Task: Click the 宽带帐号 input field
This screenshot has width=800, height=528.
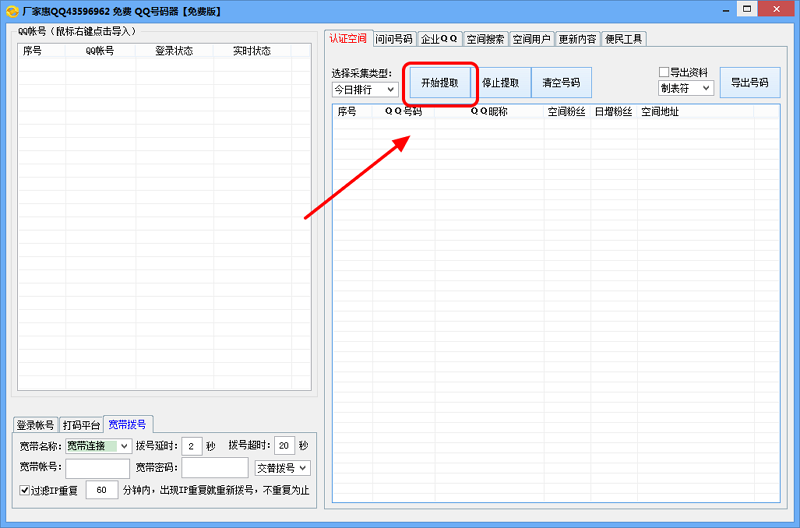Action: 97,468
